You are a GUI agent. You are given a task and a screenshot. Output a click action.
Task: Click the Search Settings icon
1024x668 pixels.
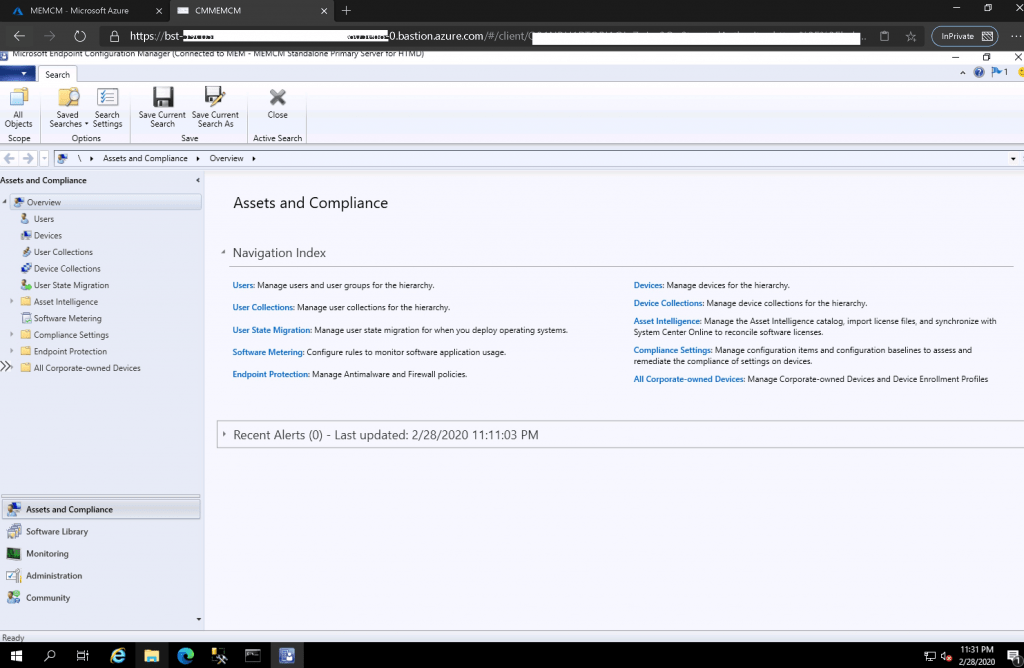point(107,106)
